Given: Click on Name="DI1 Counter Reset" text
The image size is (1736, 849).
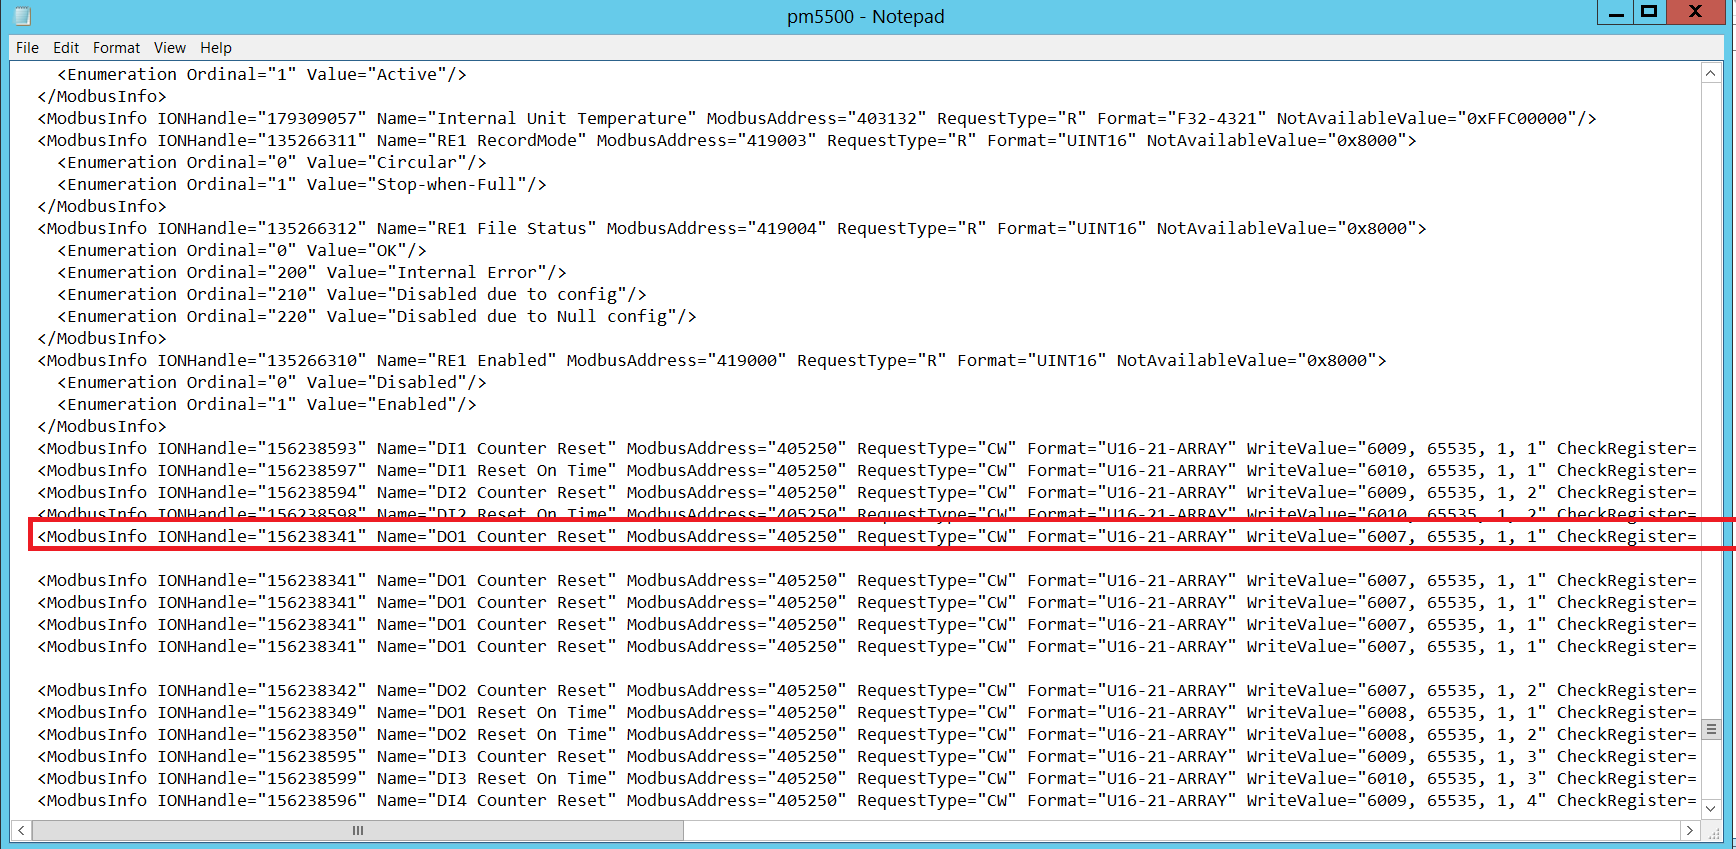Looking at the screenshot, I should pos(497,448).
